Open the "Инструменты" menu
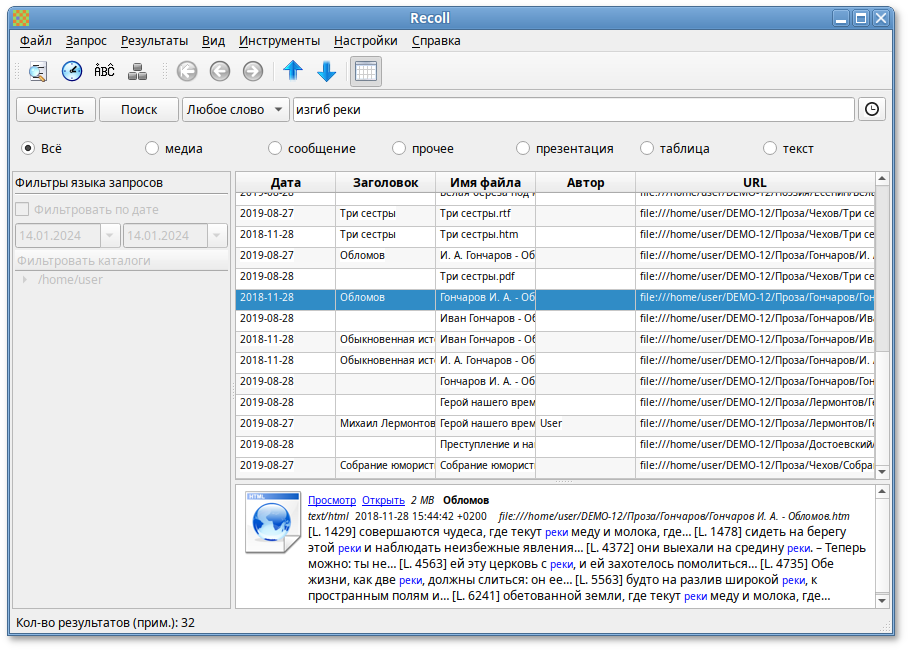The width and height of the screenshot is (908, 650). pos(279,41)
